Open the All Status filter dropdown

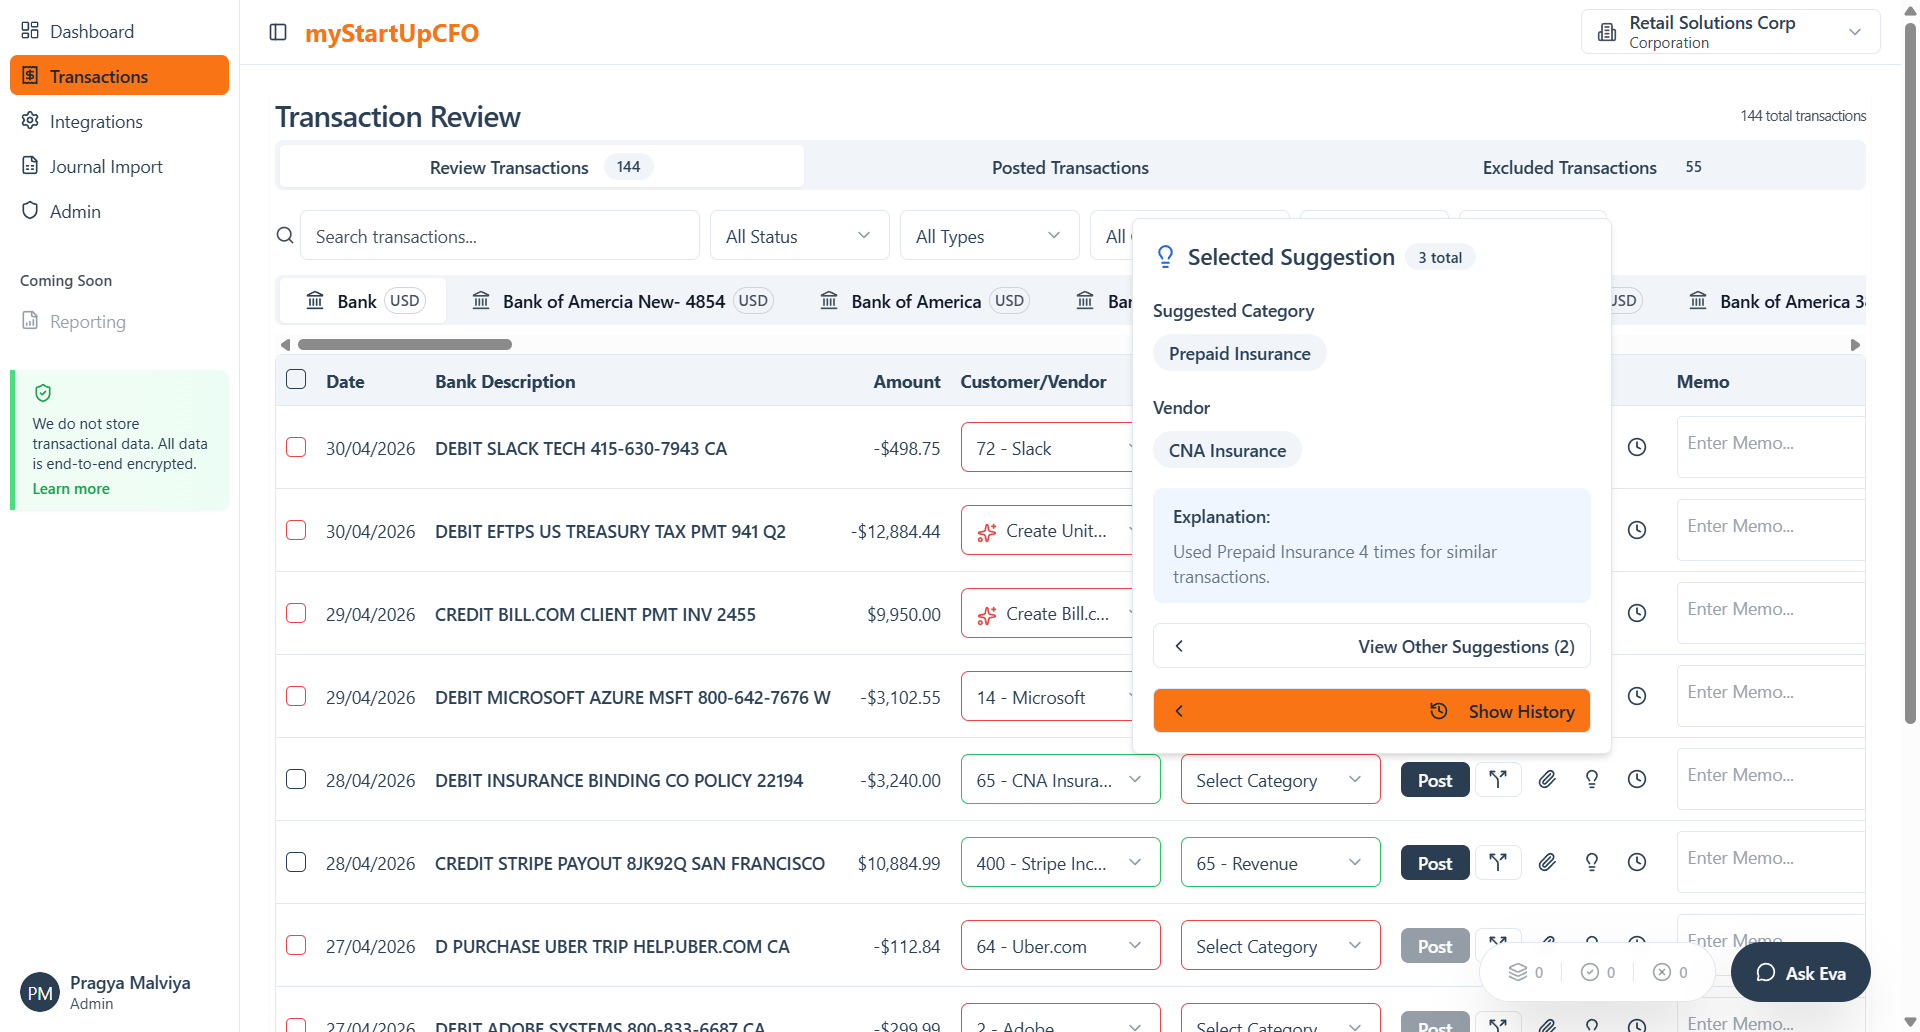pyautogui.click(x=798, y=236)
